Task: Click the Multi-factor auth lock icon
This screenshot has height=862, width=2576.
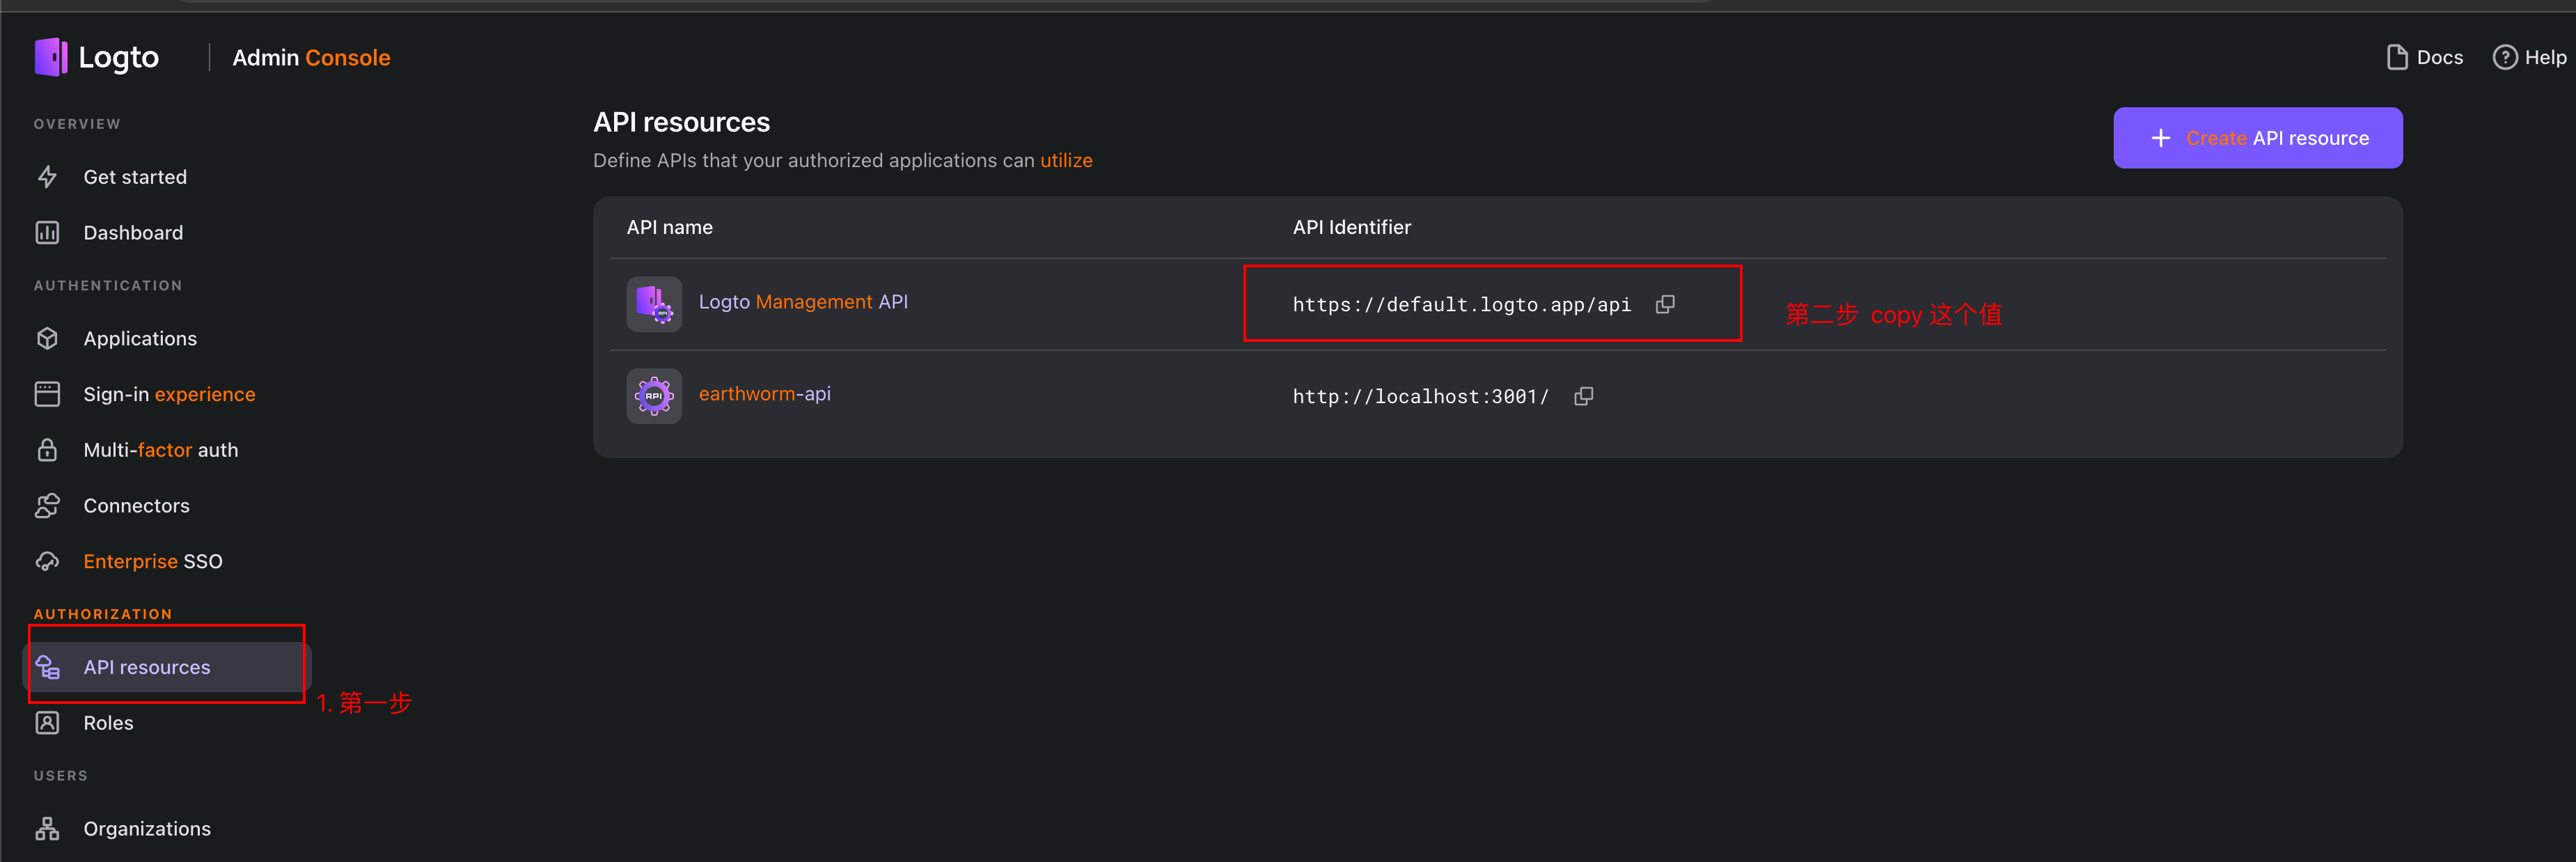Action: (47, 450)
